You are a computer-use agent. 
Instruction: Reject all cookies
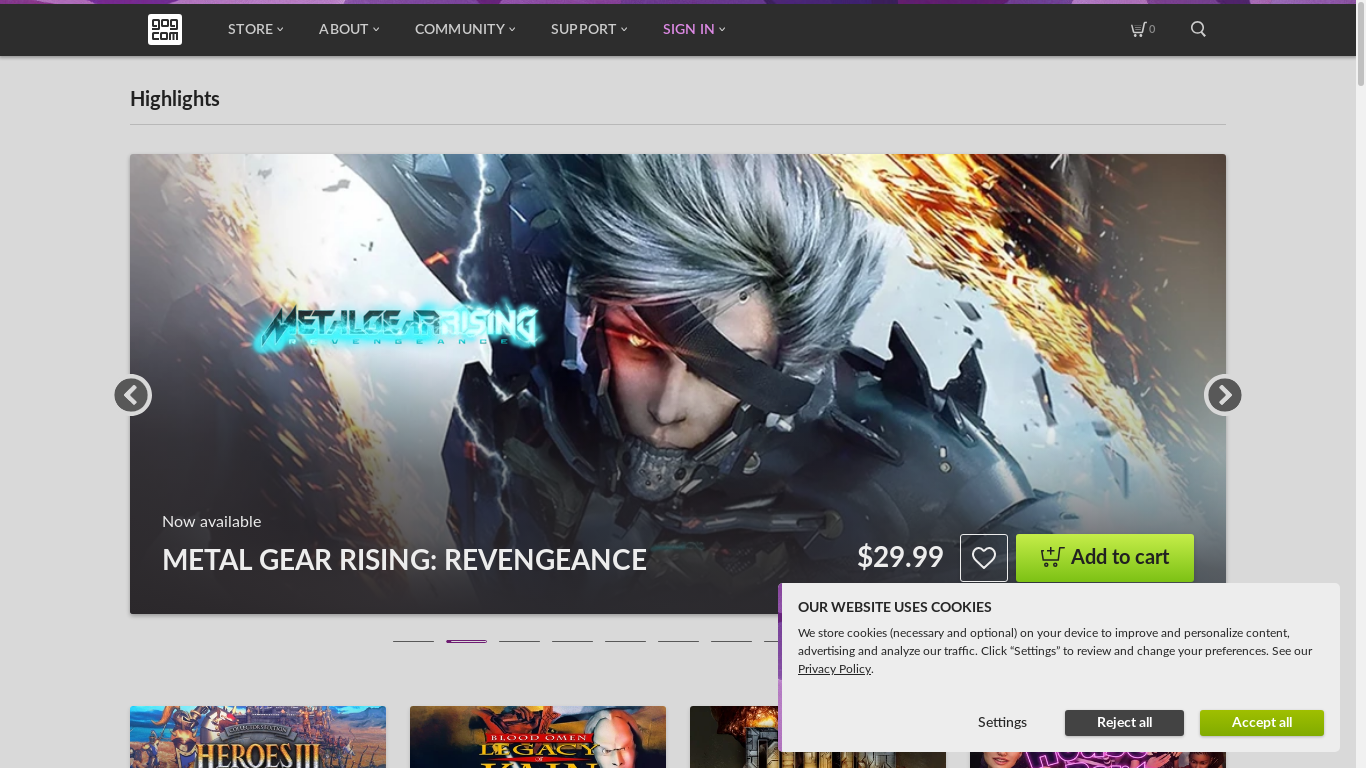(x=1124, y=723)
